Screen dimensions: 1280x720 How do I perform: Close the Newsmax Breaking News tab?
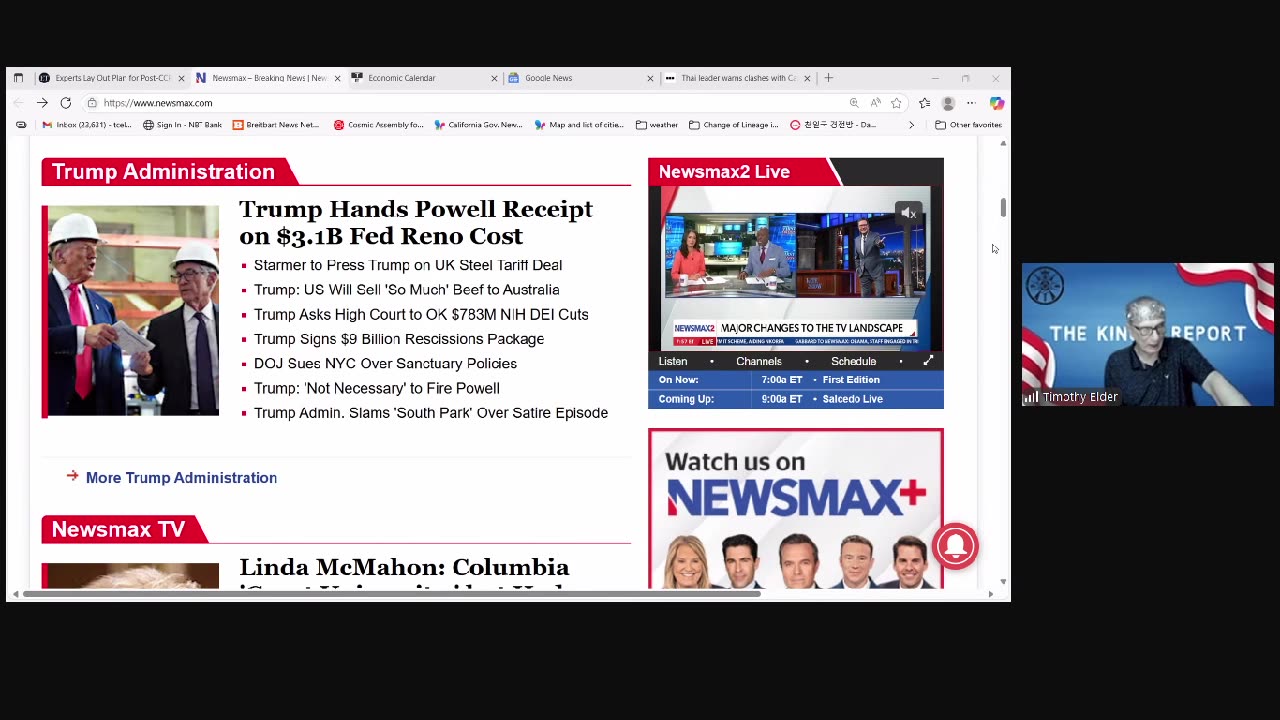[337, 78]
